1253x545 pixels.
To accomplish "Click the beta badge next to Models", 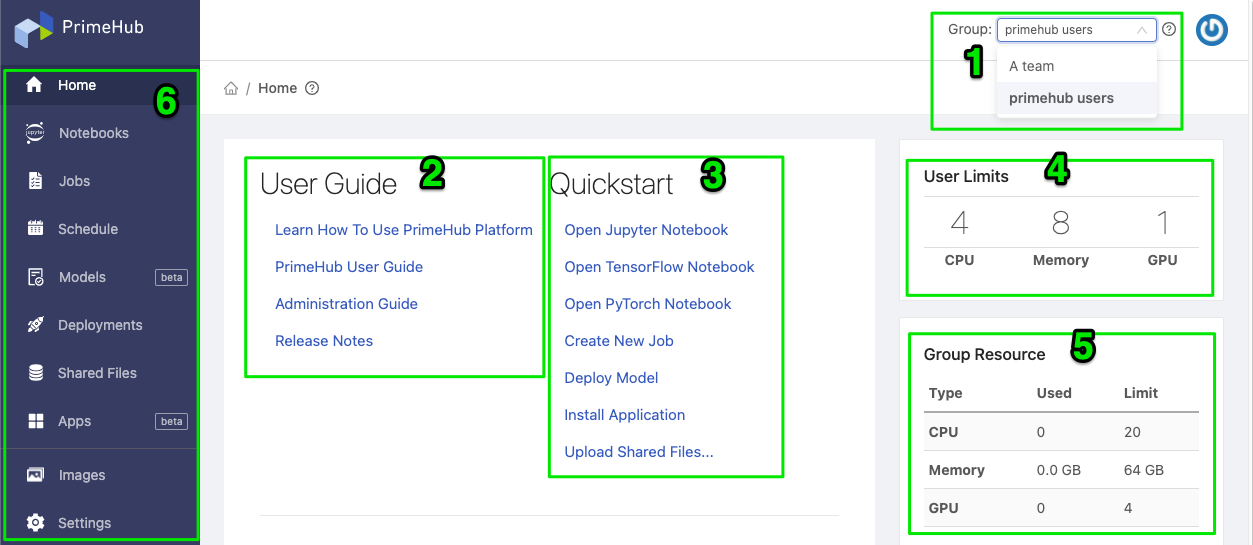I will click(172, 277).
